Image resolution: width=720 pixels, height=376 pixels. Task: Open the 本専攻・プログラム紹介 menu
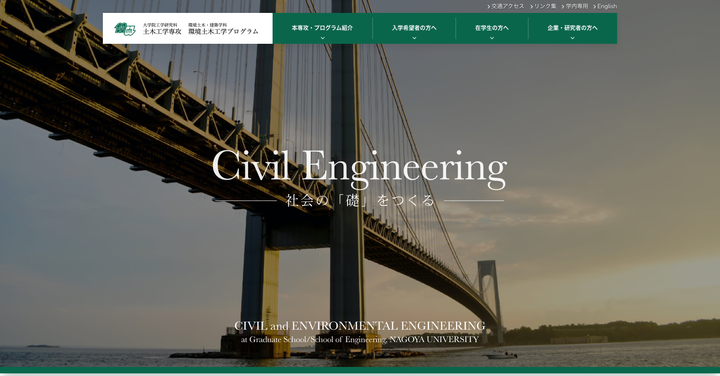click(x=322, y=28)
